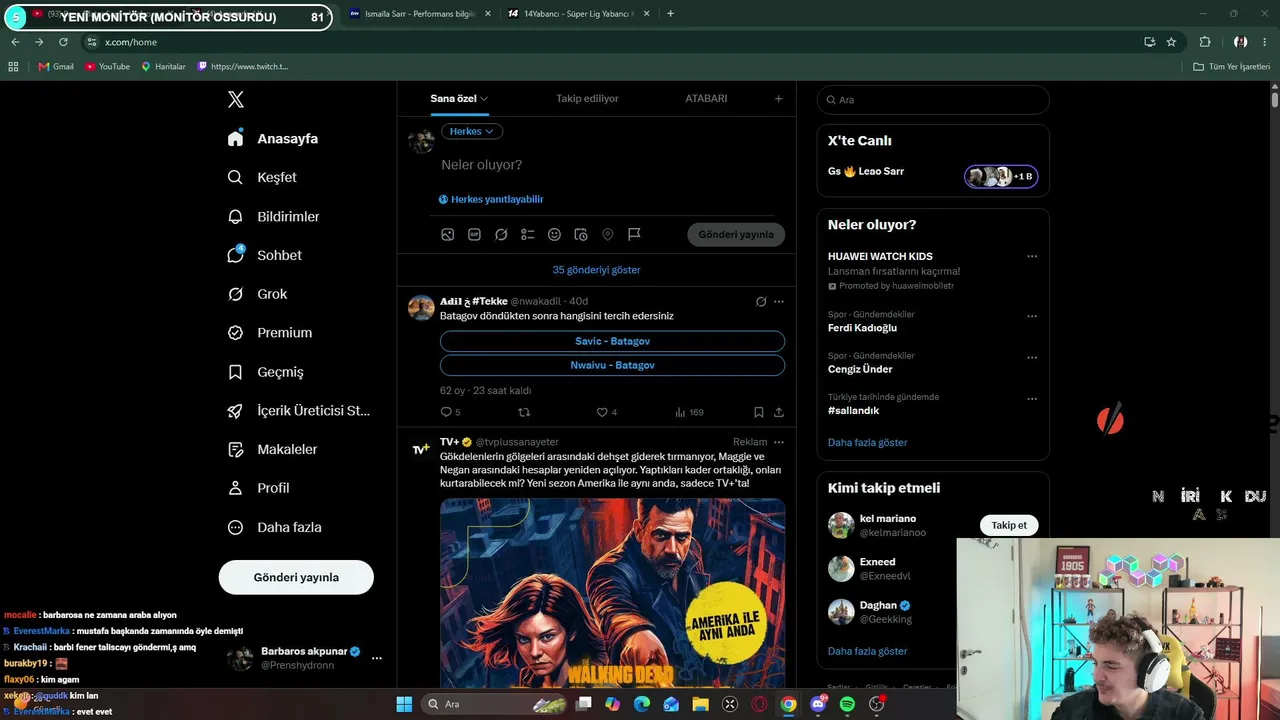Viewport: 1280px width, 720px height.
Task: Click the X logo in the sidebar
Action: [236, 99]
